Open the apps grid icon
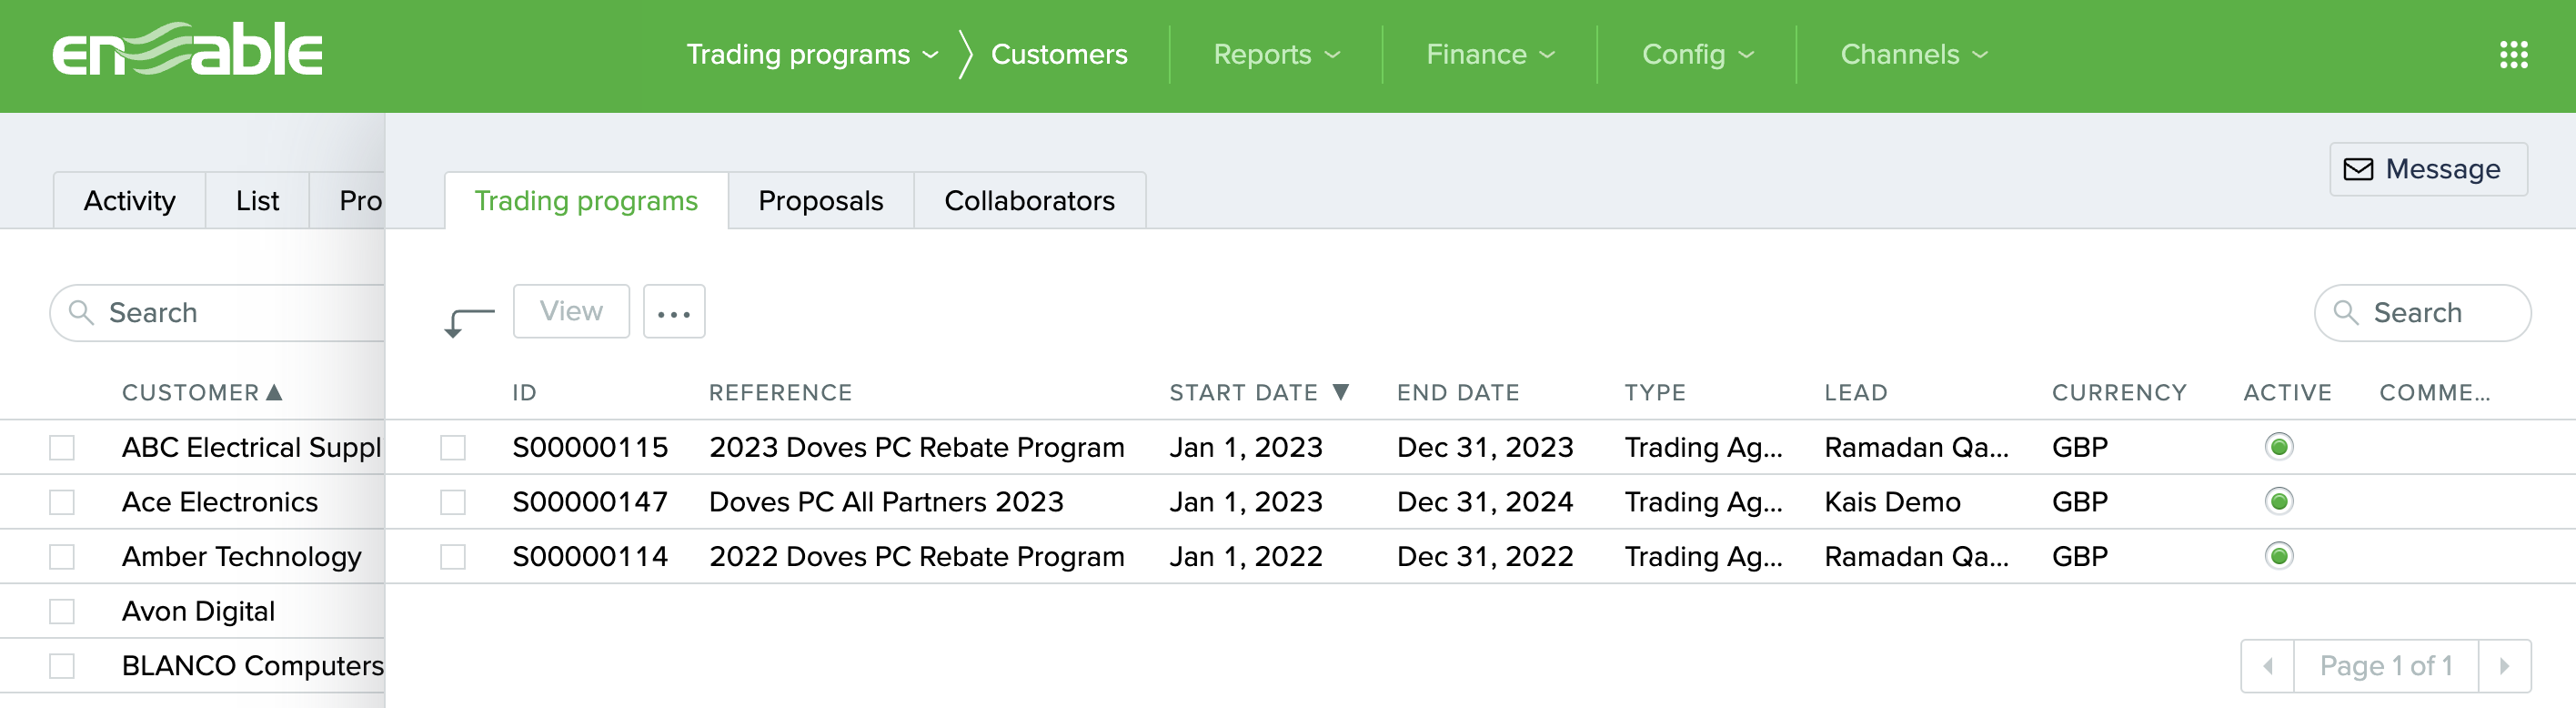 (2513, 54)
